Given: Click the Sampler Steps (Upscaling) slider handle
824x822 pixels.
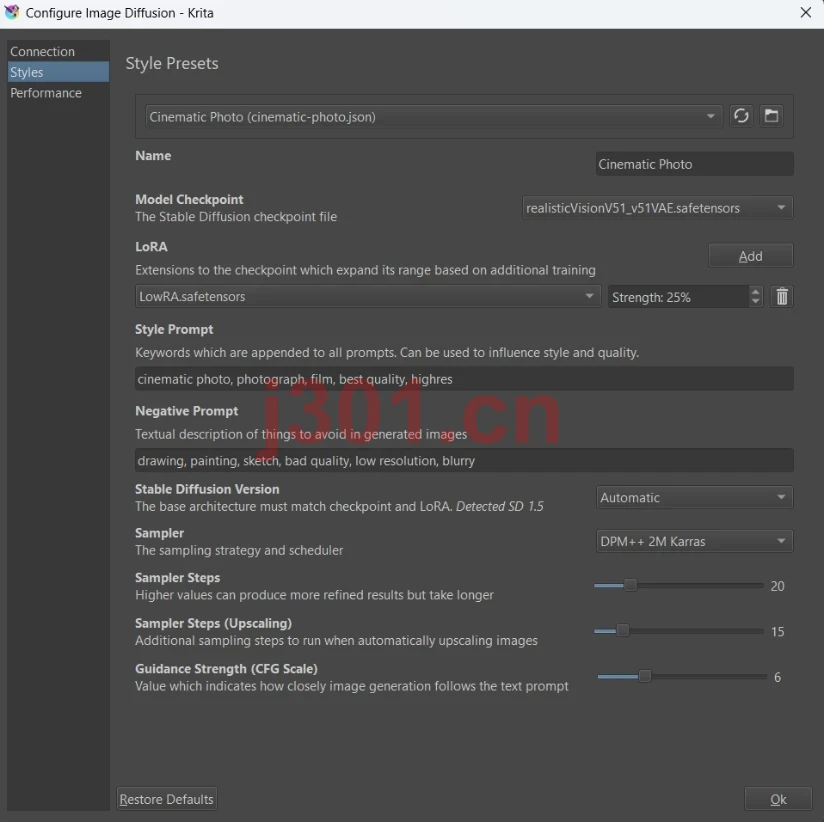Looking at the screenshot, I should [622, 630].
